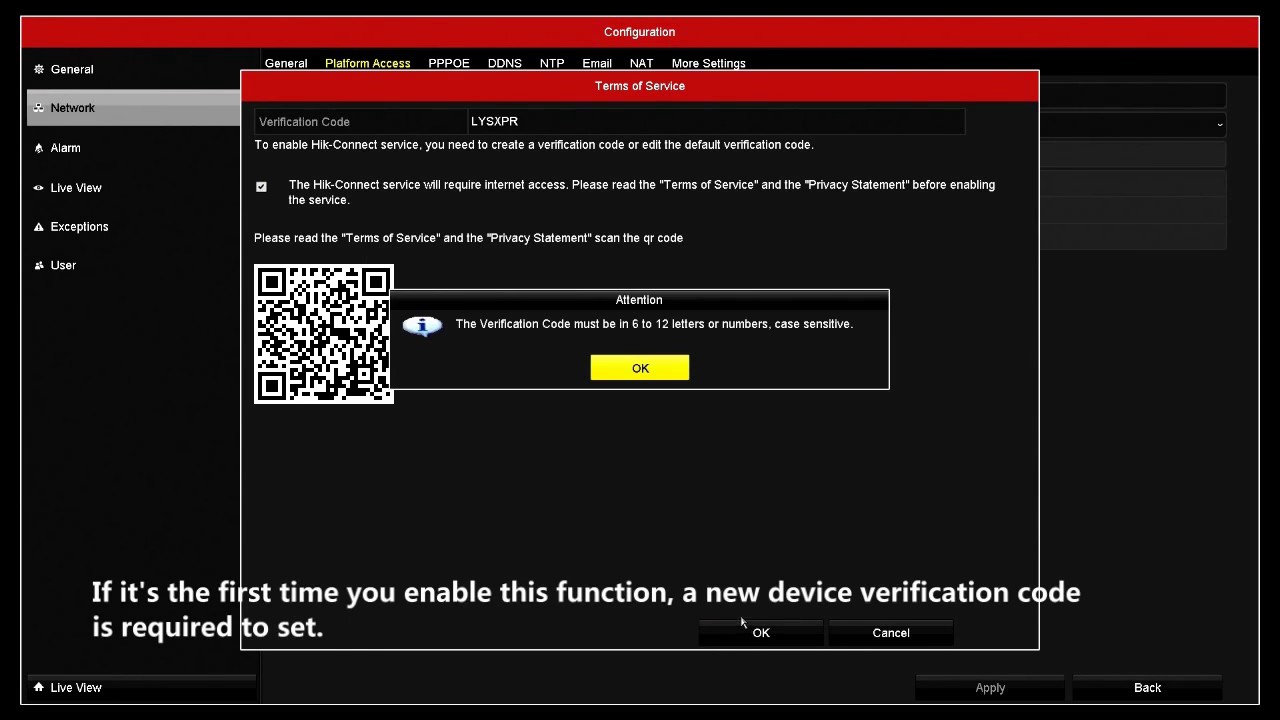Viewport: 1280px width, 720px height.
Task: Click the Network icon in sidebar
Action: click(x=39, y=108)
